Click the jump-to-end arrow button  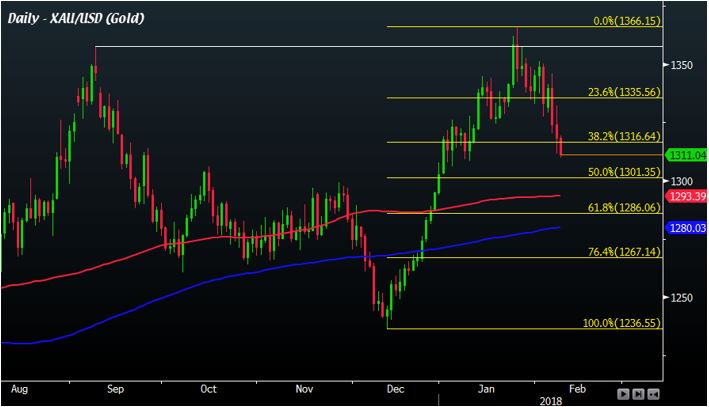638,394
